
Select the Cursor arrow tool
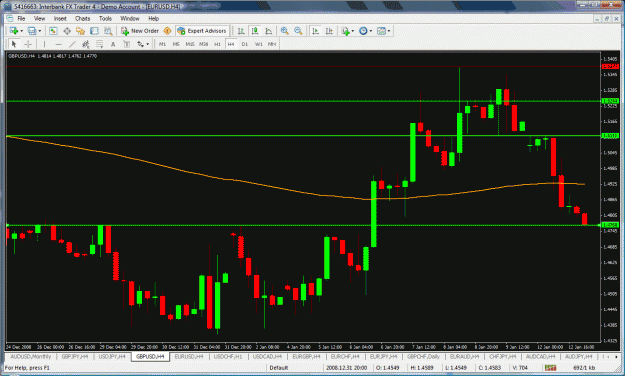[14, 44]
